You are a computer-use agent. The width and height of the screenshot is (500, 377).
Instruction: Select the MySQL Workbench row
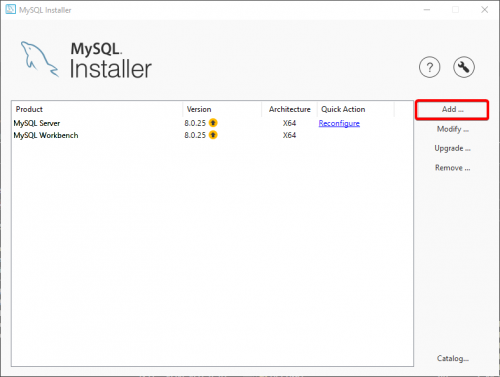tap(212, 135)
